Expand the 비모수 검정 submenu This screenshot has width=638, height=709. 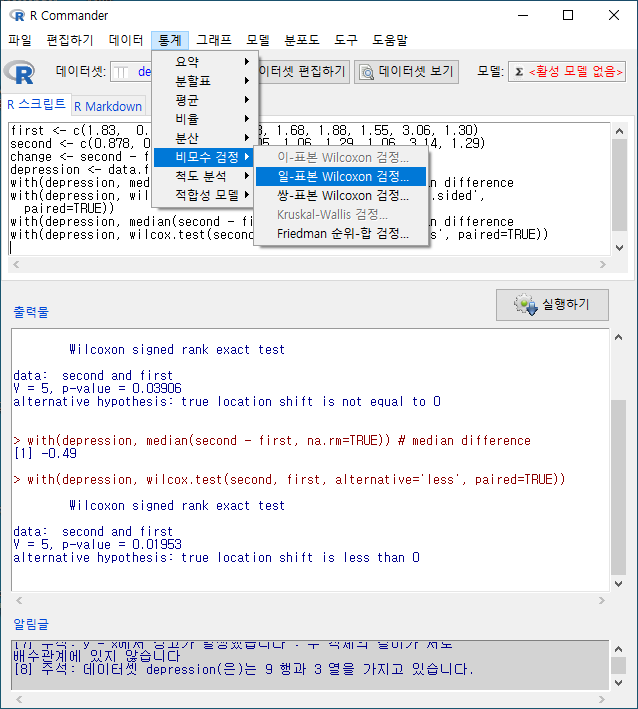205,157
